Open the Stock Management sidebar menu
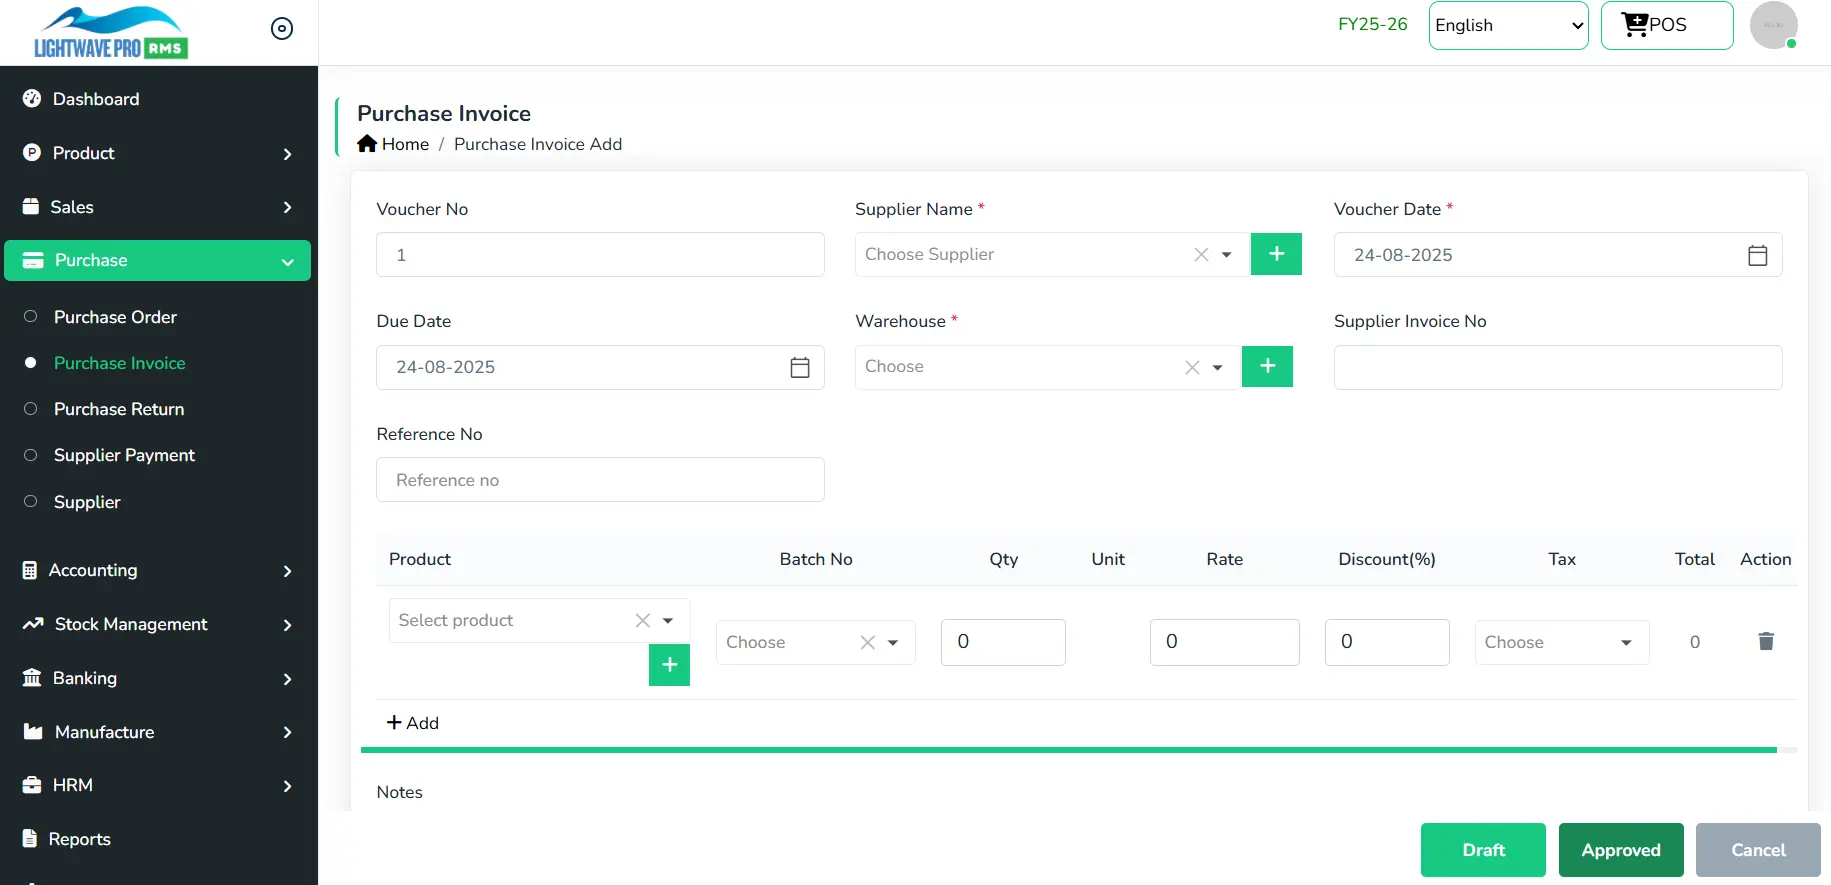This screenshot has height=885, width=1831. 158,624
